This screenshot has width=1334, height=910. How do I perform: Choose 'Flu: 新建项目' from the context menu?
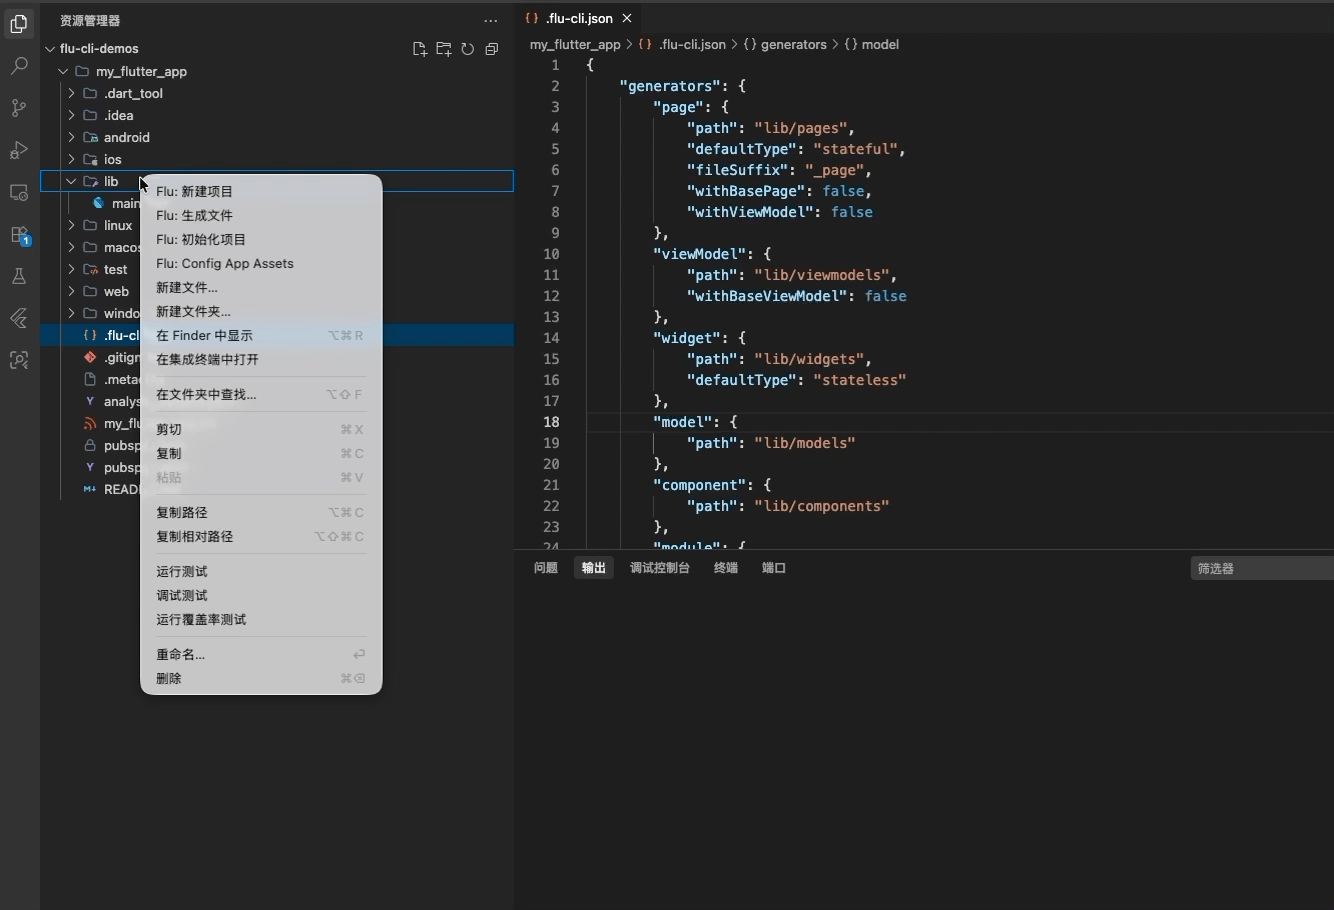pyautogui.click(x=195, y=191)
